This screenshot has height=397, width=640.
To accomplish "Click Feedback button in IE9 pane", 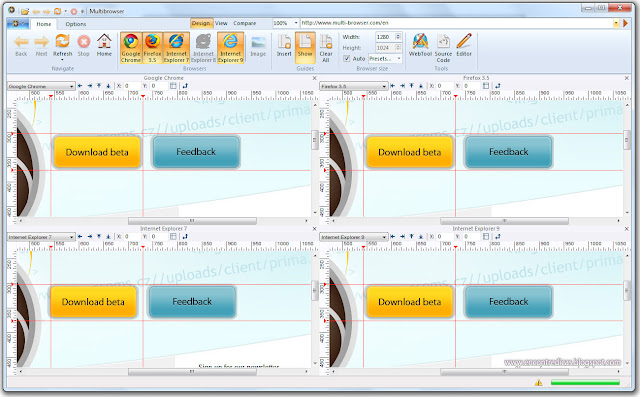I will coord(509,302).
